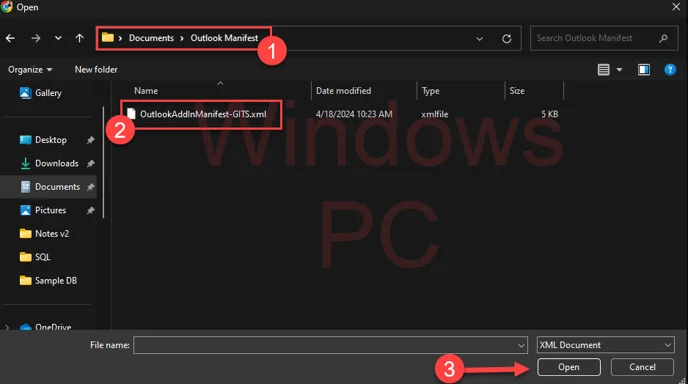Click the search magnifier icon
688x384 pixels.
click(x=663, y=38)
